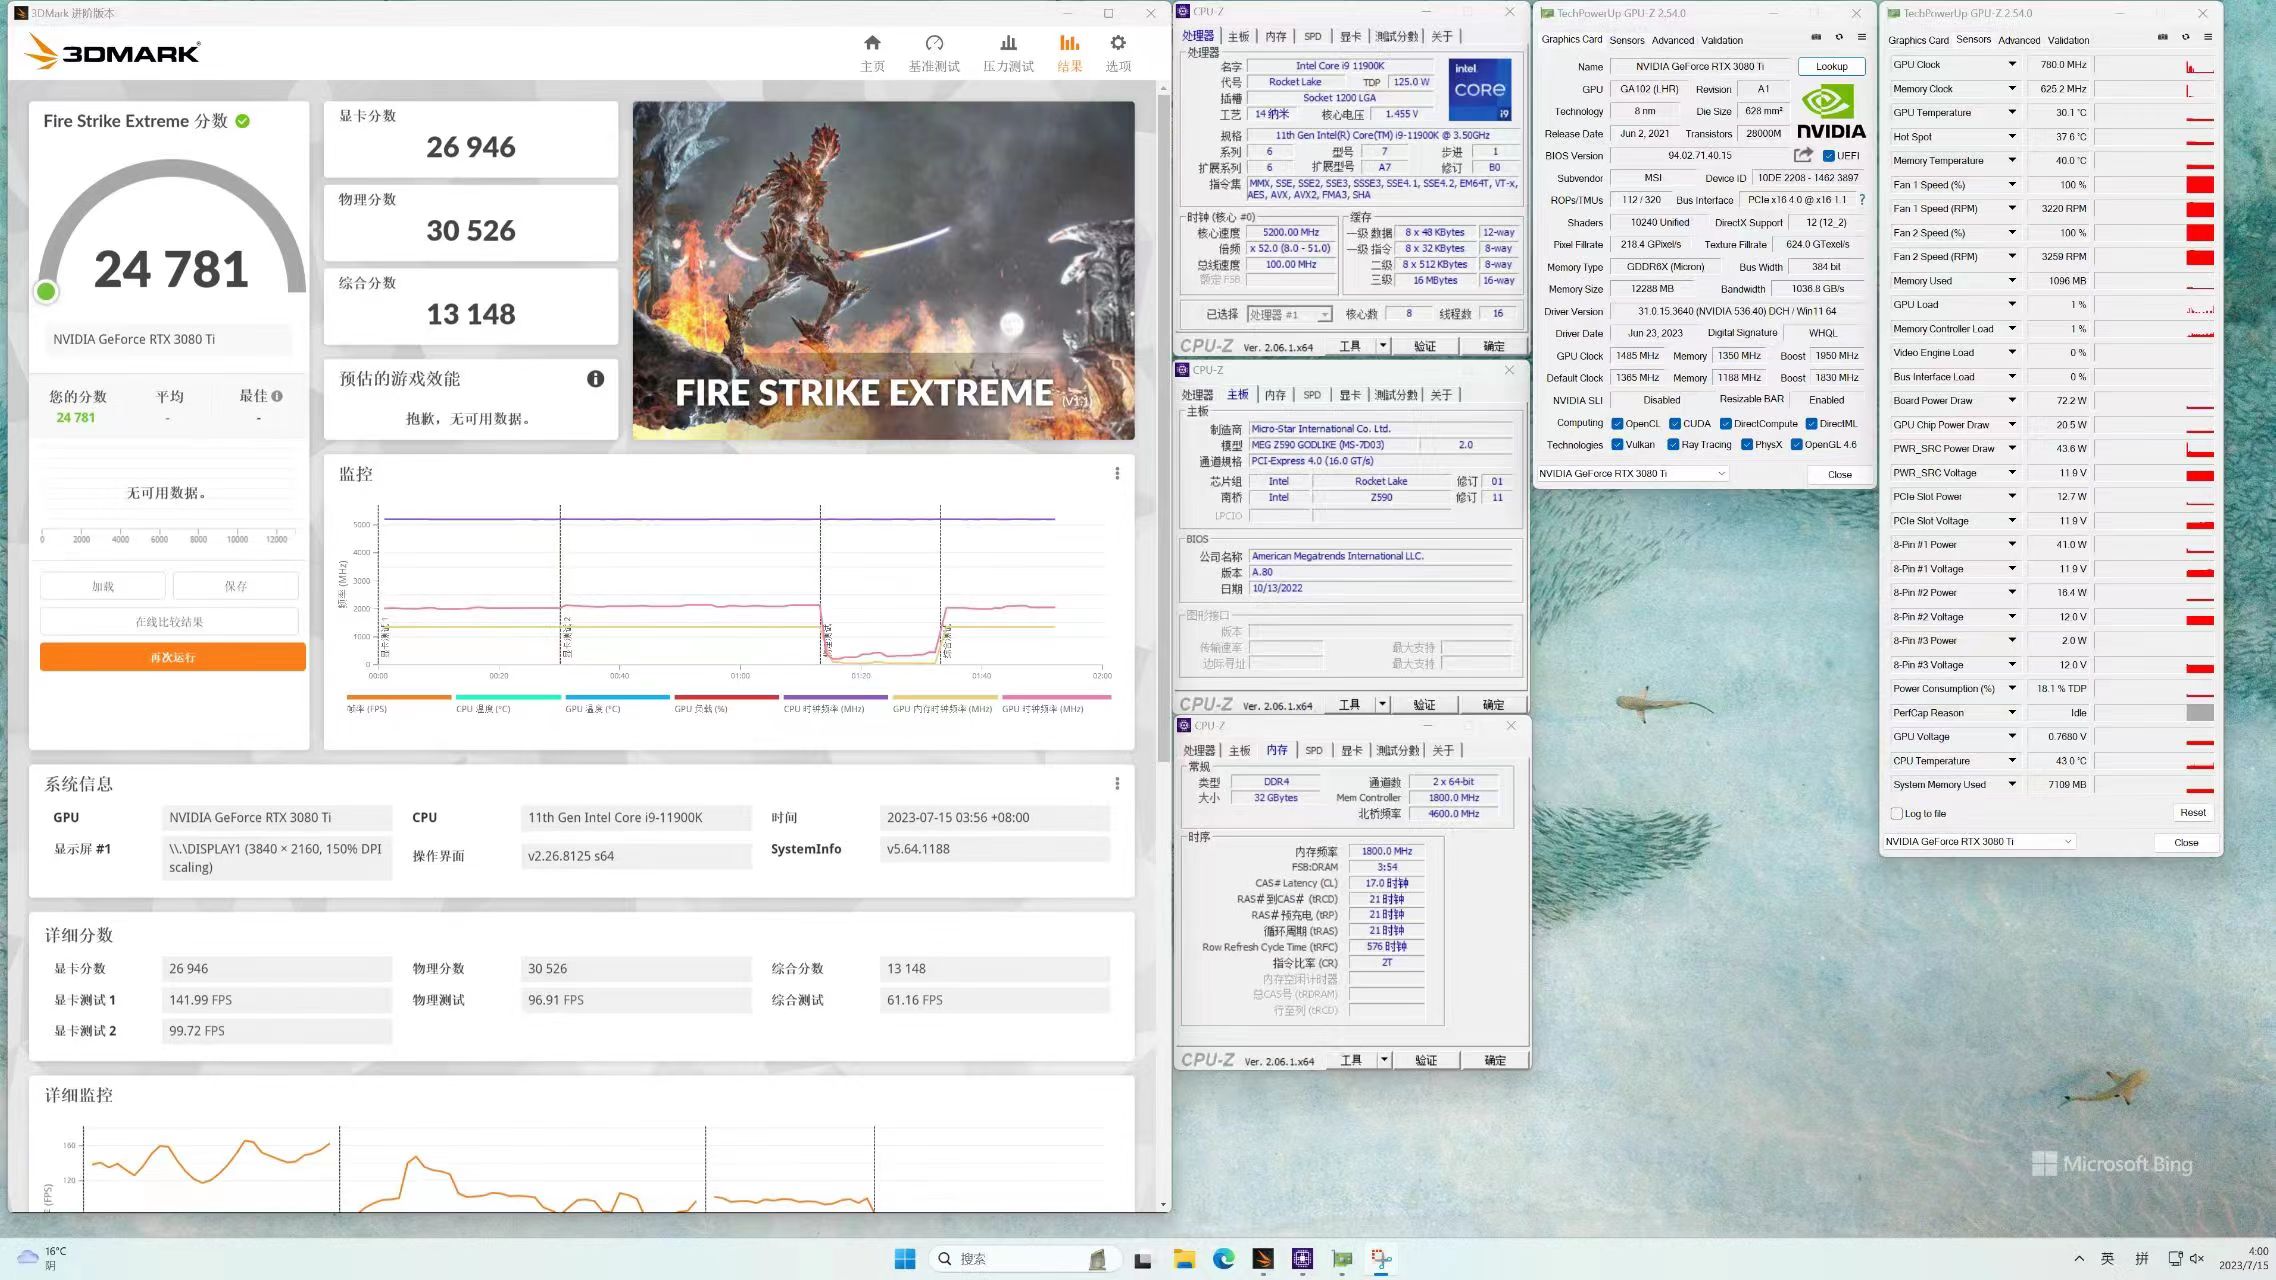Click the GPU-Z Sensors window refresh icon

point(2186,37)
